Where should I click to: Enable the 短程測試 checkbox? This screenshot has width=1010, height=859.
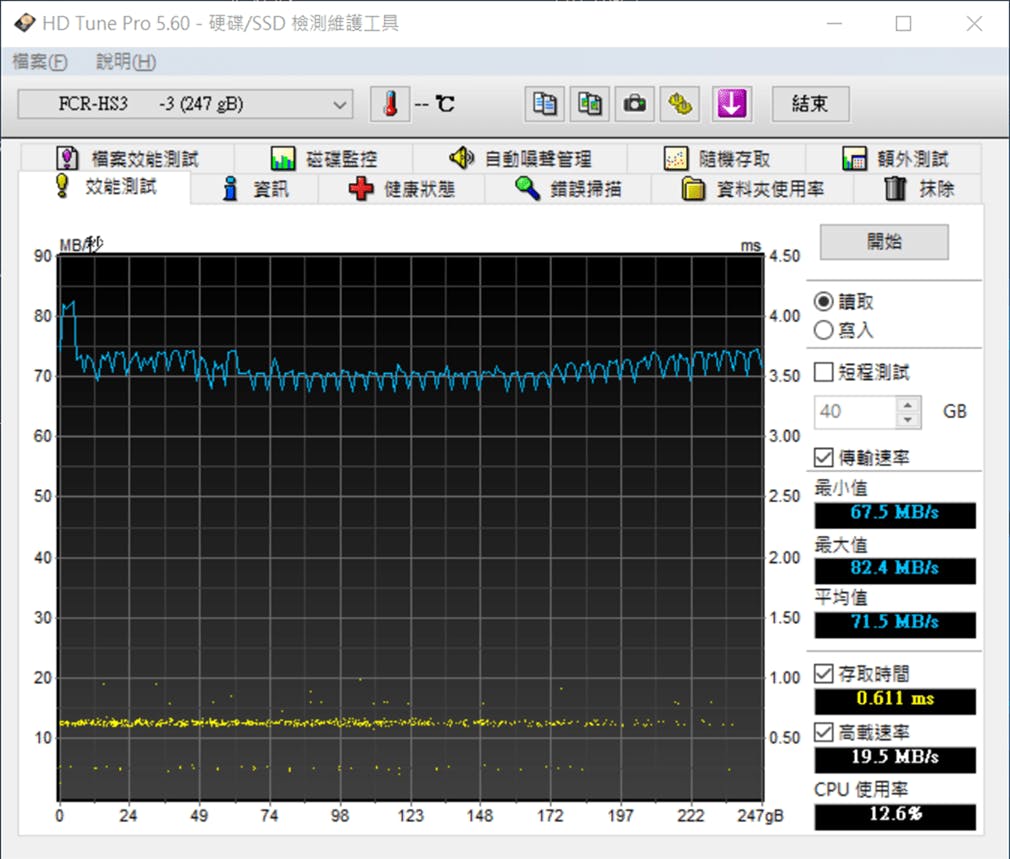[822, 371]
